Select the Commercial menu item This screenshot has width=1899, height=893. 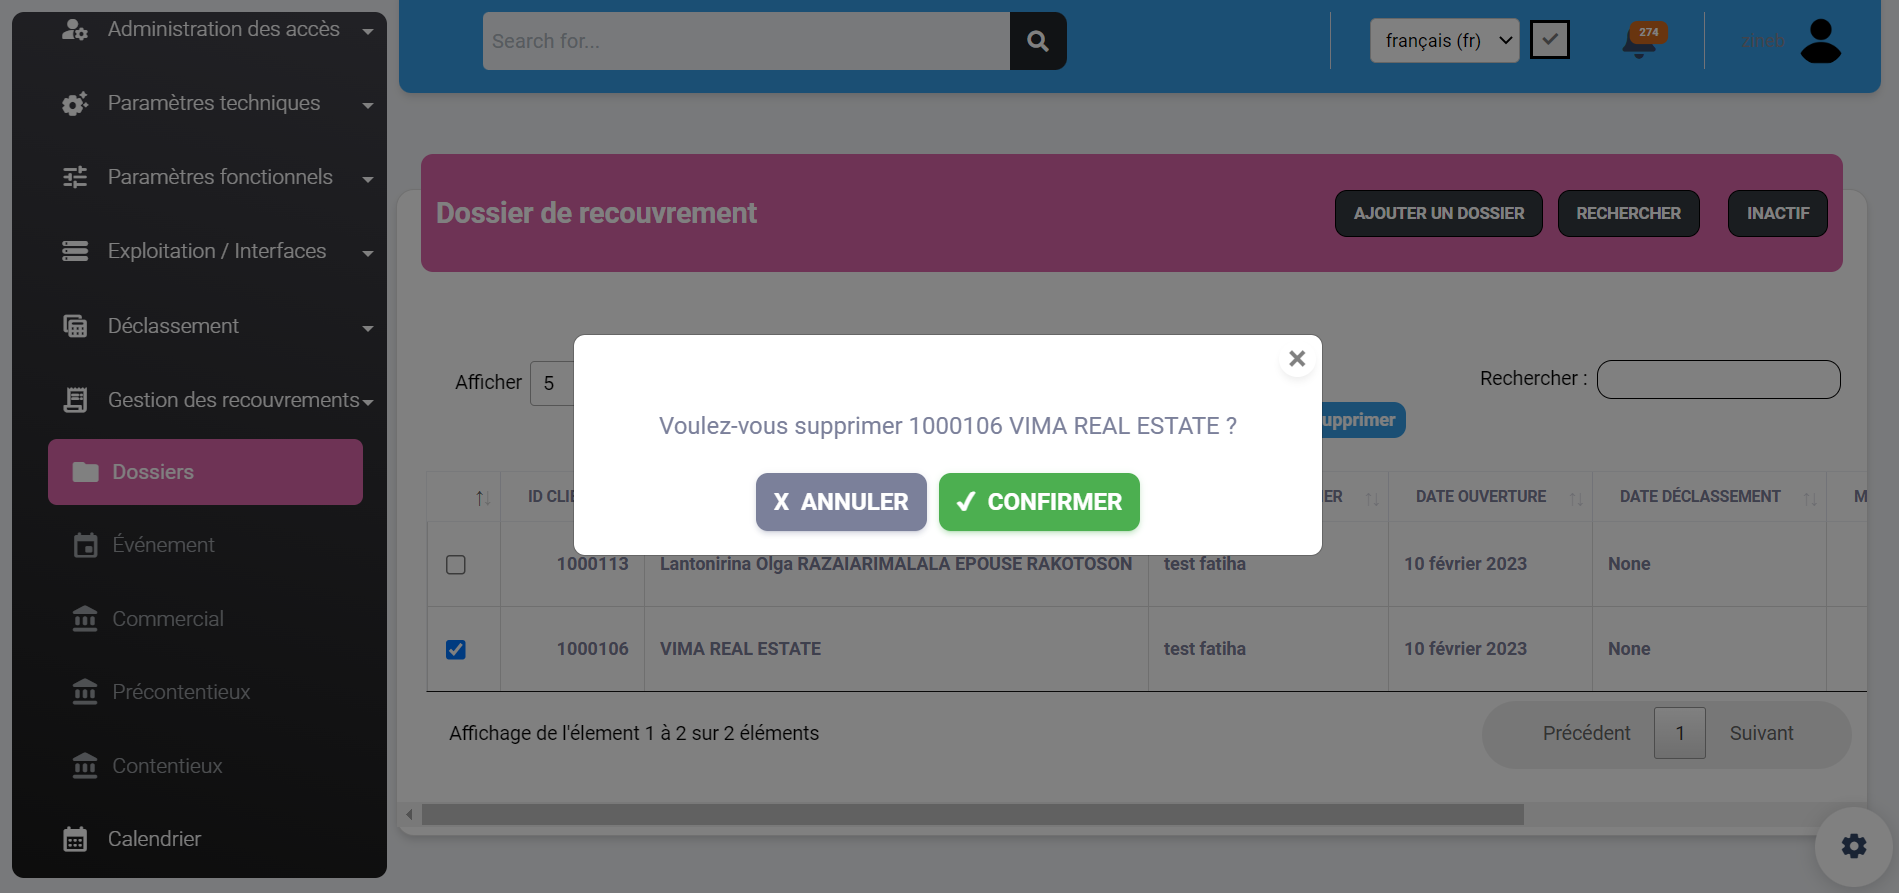(x=167, y=619)
